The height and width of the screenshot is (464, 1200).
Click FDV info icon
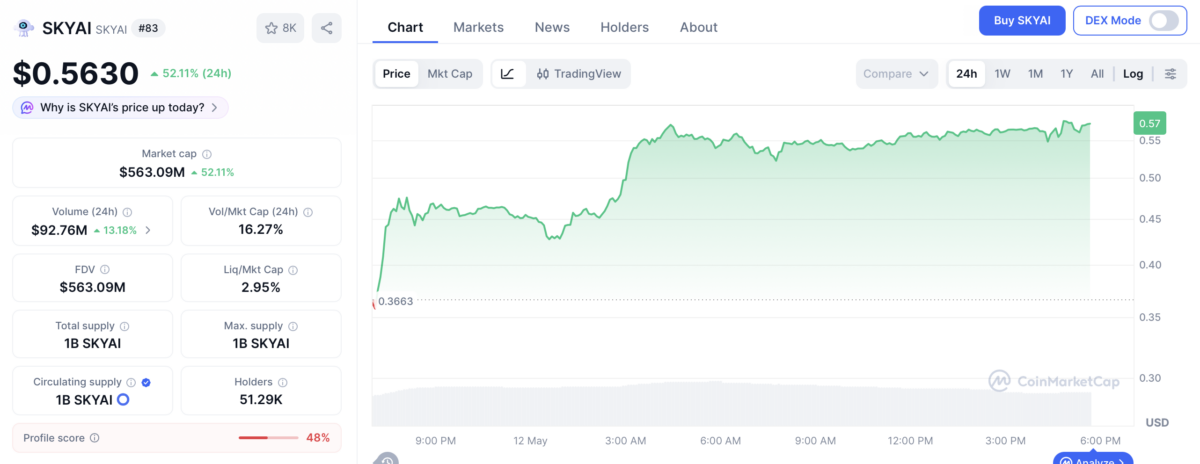105,270
